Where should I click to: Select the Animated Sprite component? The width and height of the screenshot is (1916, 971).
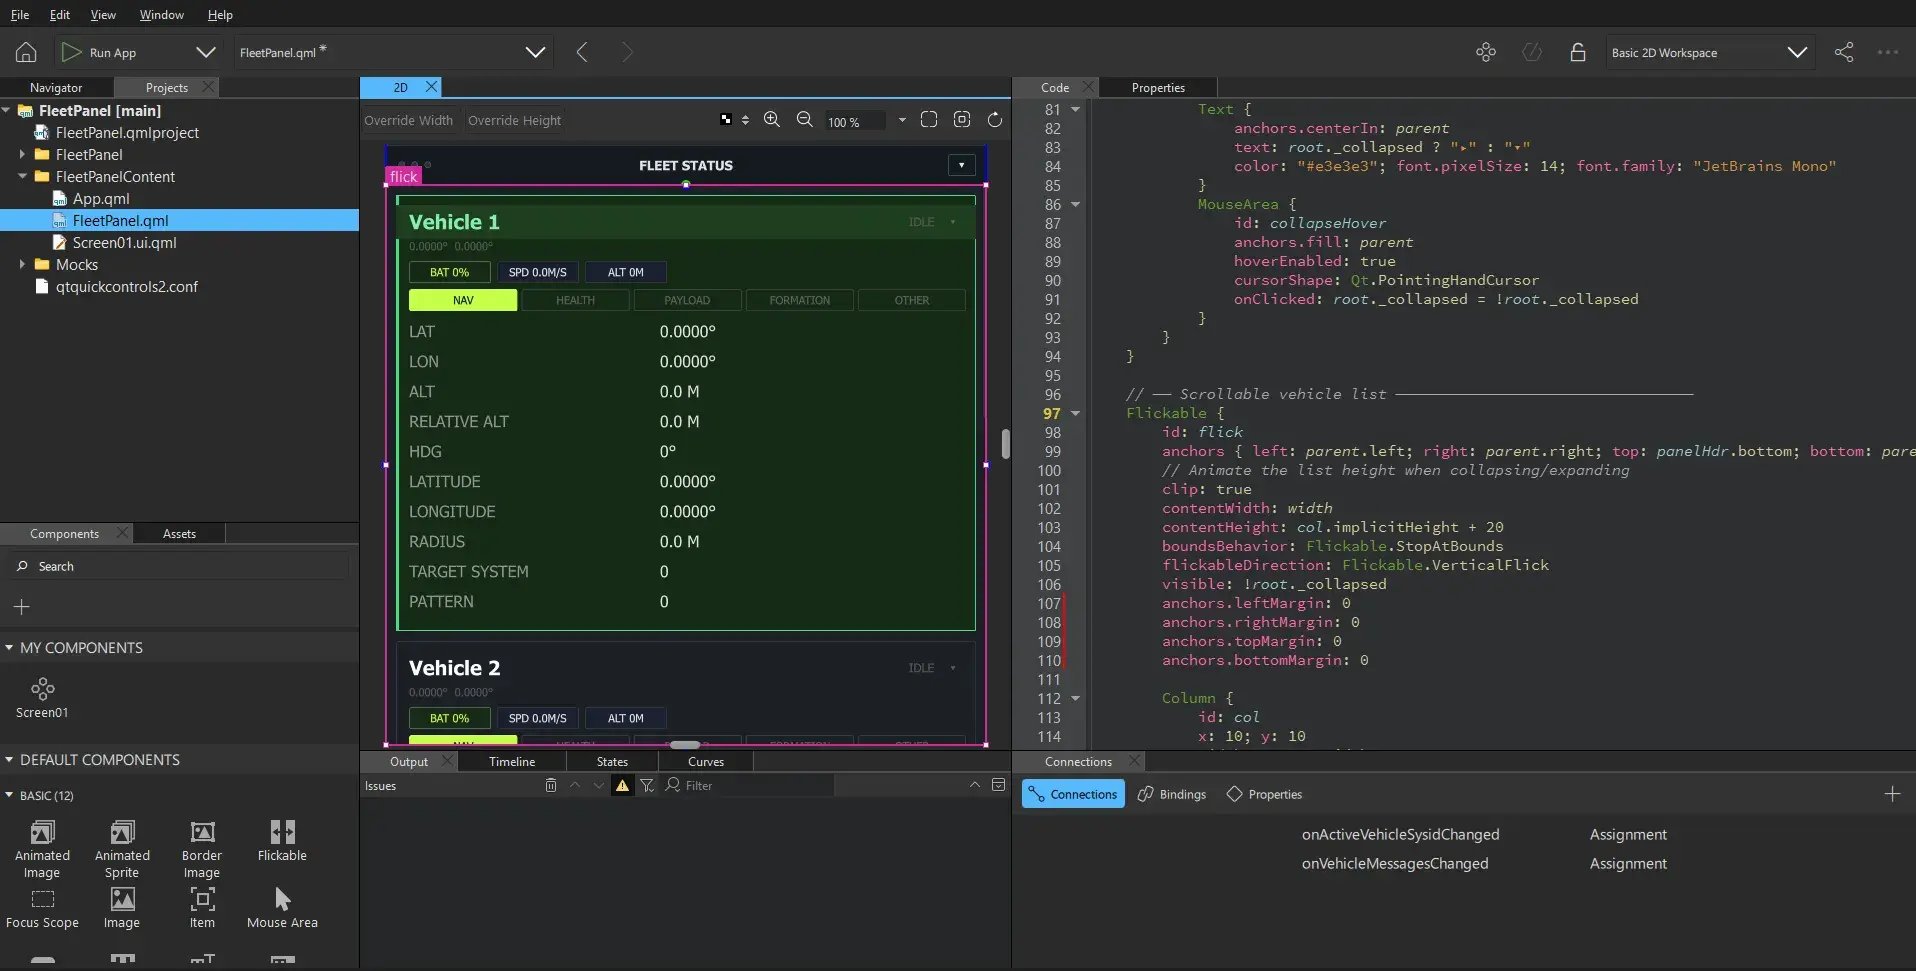pos(122,849)
